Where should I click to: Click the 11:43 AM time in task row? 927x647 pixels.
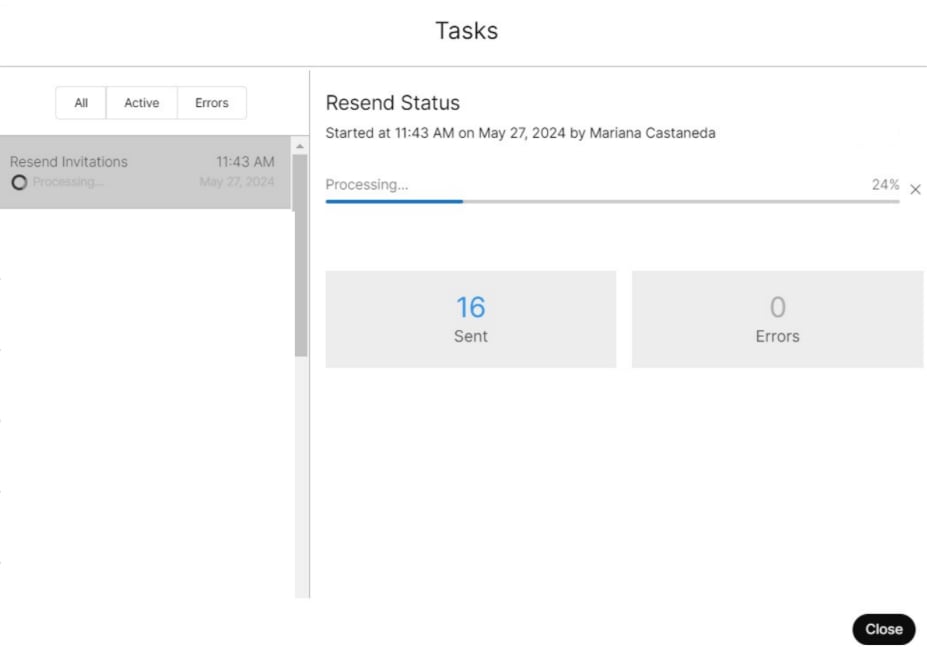click(x=245, y=162)
